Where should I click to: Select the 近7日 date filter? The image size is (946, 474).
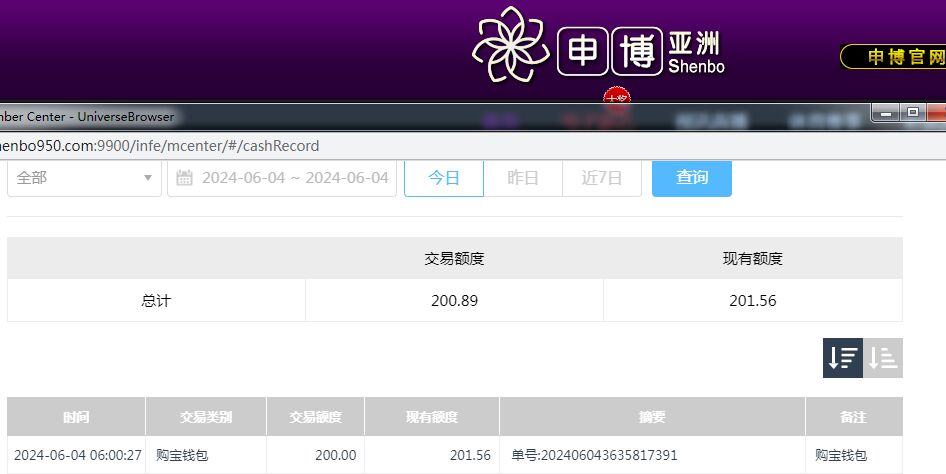pos(602,178)
